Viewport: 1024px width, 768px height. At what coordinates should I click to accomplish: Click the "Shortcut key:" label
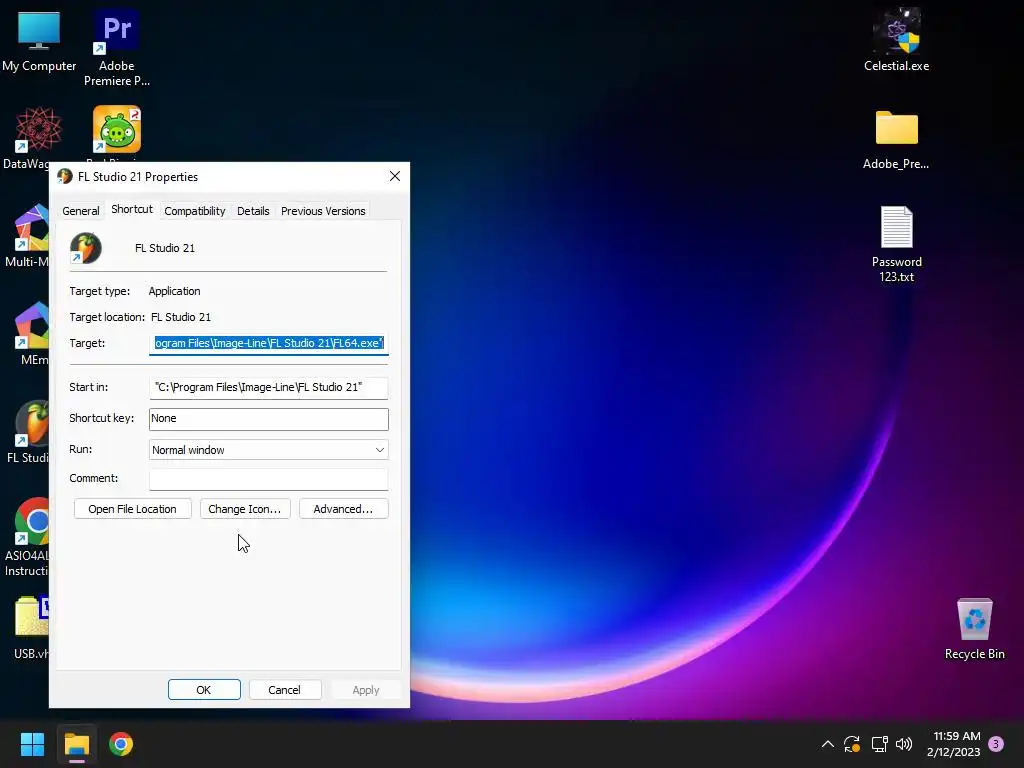pos(101,418)
